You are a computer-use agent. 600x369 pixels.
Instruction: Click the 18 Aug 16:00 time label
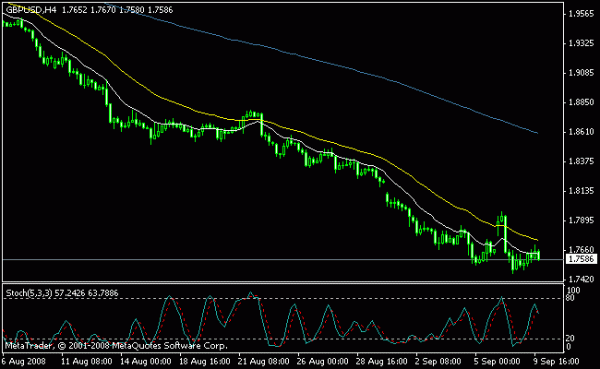click(x=205, y=361)
